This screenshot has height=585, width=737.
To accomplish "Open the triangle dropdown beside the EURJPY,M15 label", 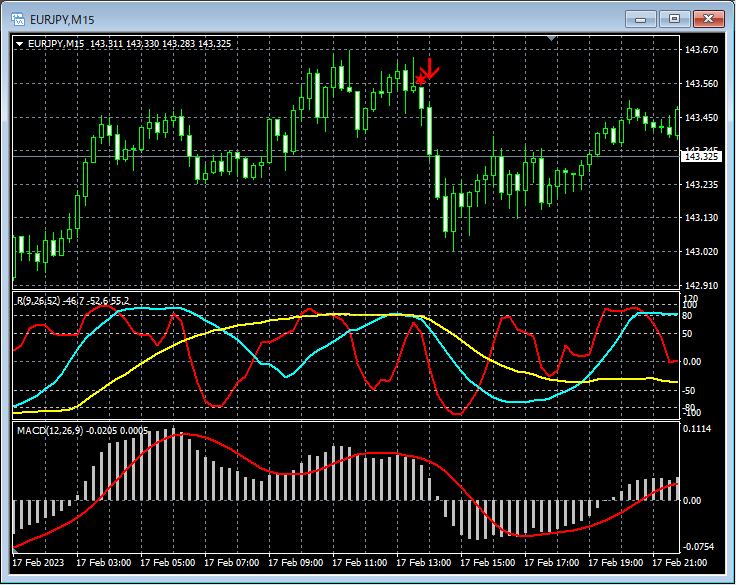I will pos(20,44).
